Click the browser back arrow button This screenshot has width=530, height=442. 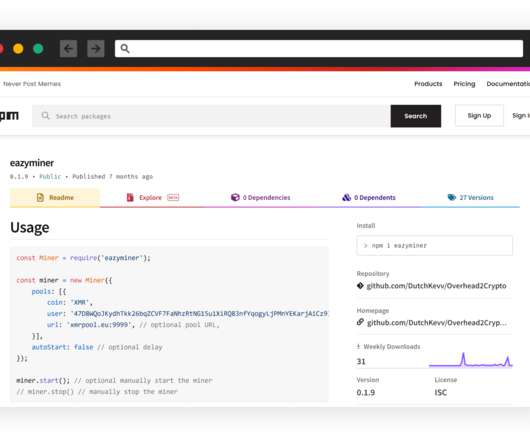(x=69, y=49)
